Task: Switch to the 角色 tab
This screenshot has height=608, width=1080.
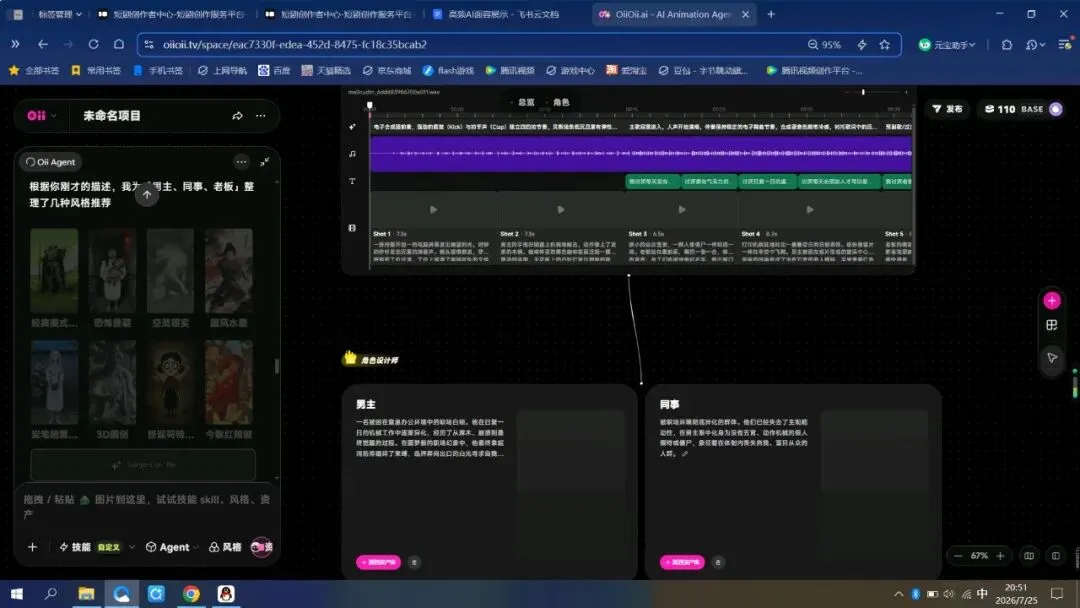Action: coord(561,102)
